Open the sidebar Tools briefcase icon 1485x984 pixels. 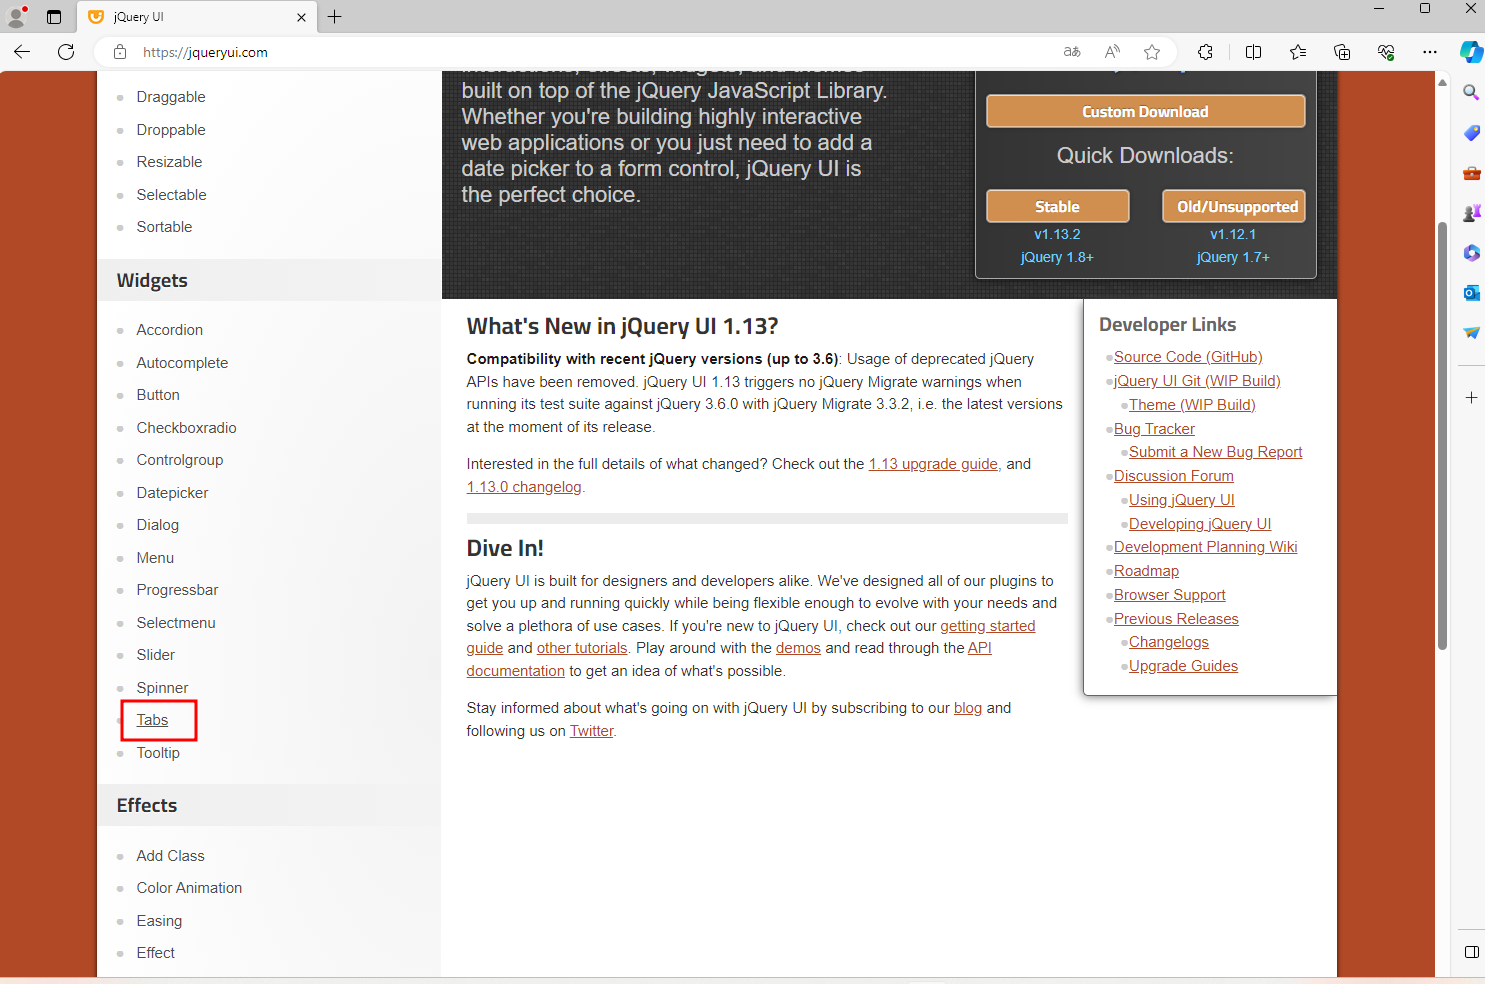[x=1471, y=173]
